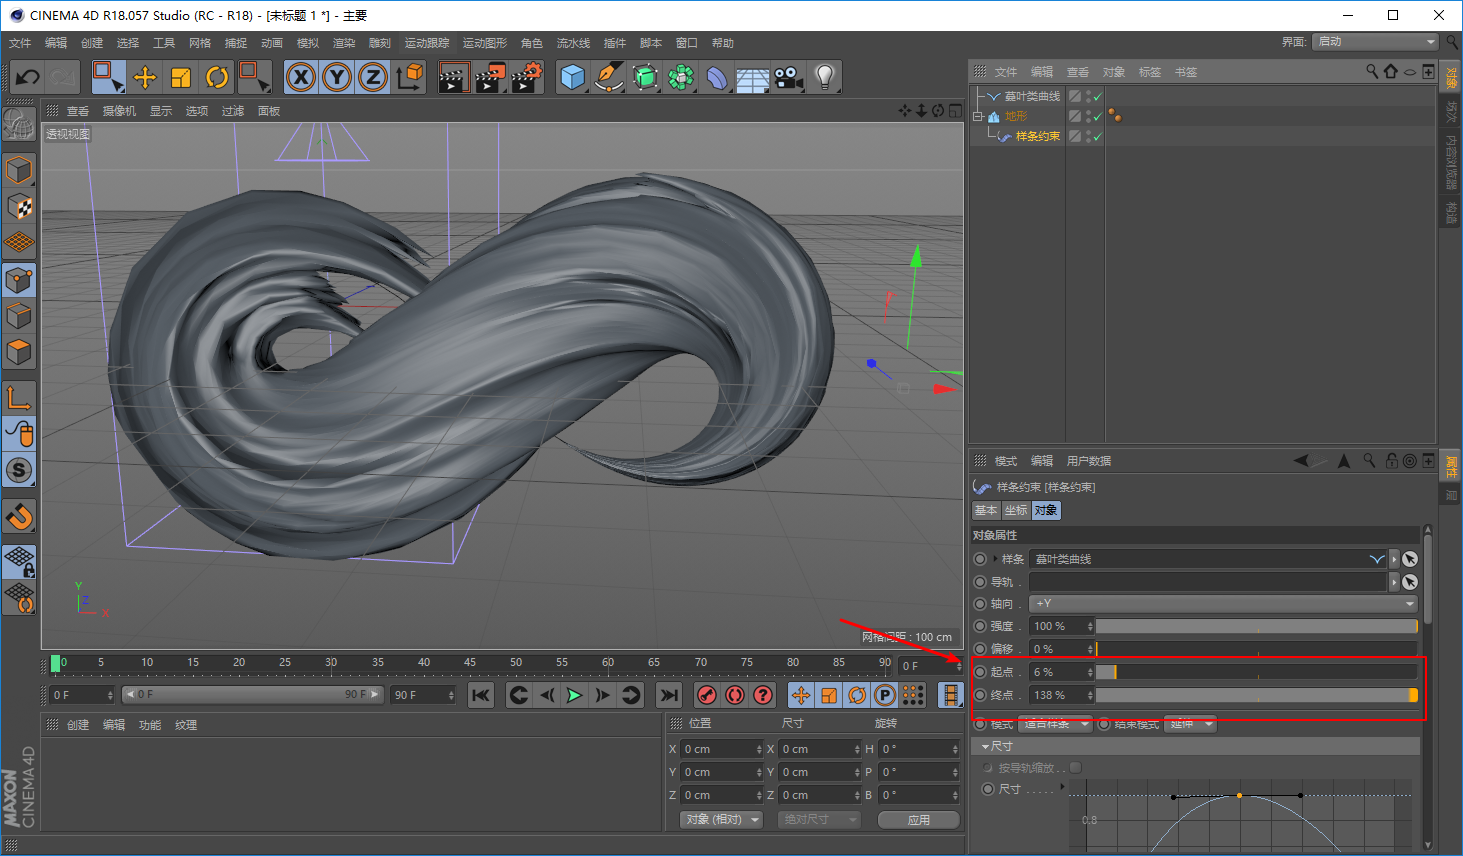Toggle the 强度 keyframe circle
The height and width of the screenshot is (856, 1463).
[980, 626]
